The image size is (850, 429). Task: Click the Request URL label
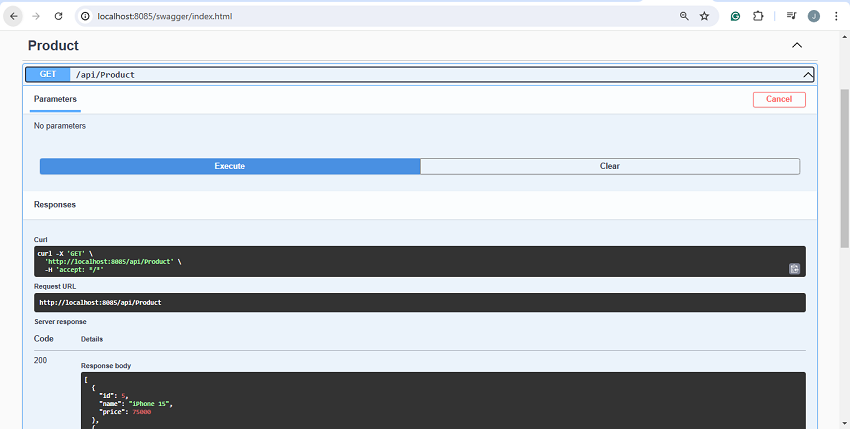pos(55,286)
